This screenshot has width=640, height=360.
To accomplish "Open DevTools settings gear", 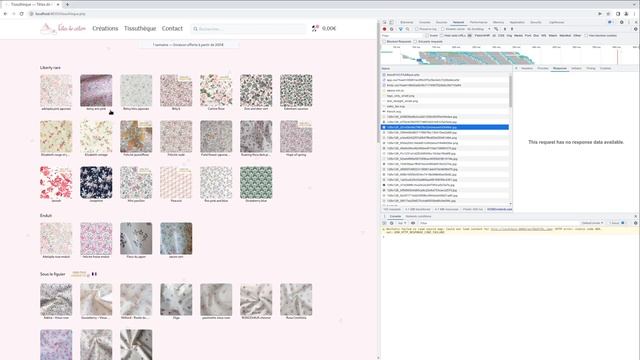I will (x=622, y=22).
